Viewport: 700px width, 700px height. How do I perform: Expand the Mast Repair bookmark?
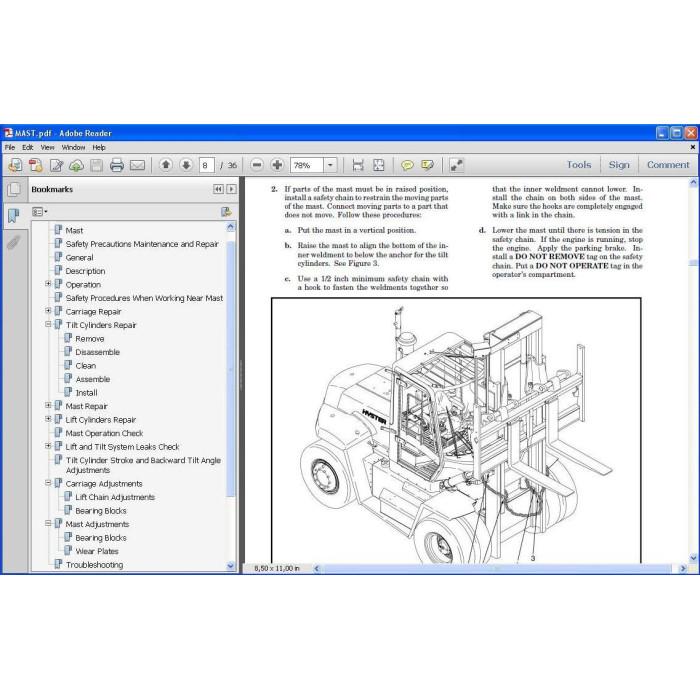[48, 405]
